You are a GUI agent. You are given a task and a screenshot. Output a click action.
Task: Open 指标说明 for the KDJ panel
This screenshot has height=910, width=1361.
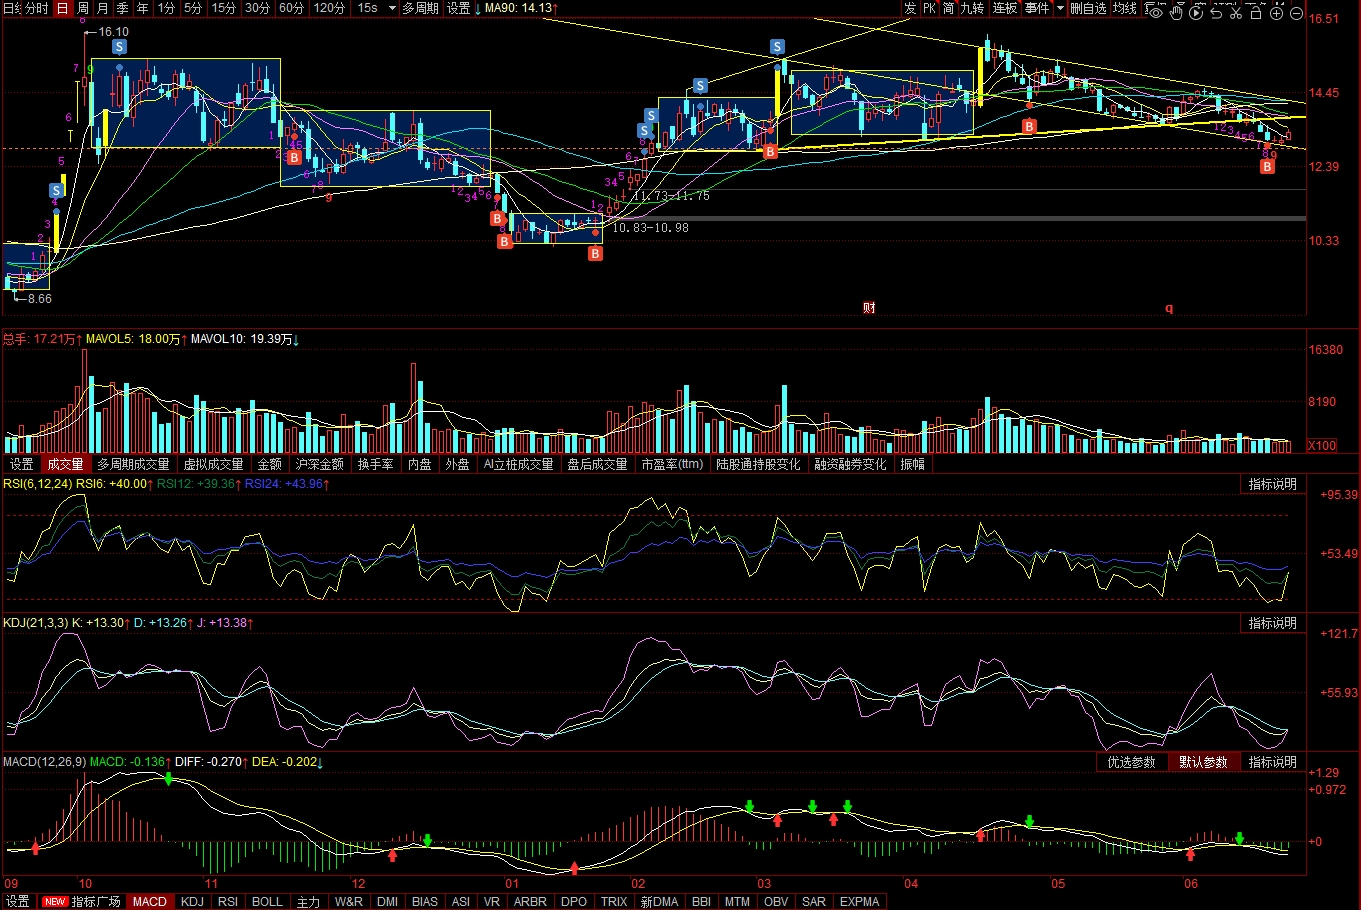1272,623
